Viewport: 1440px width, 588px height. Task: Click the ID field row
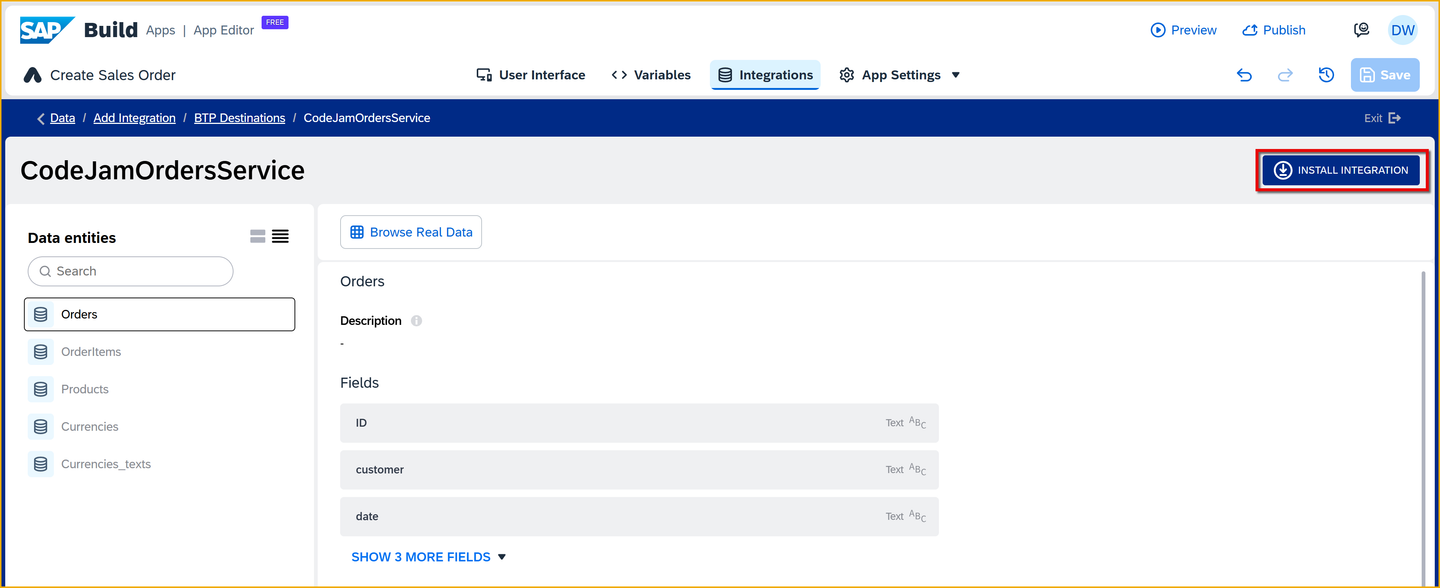[639, 423]
